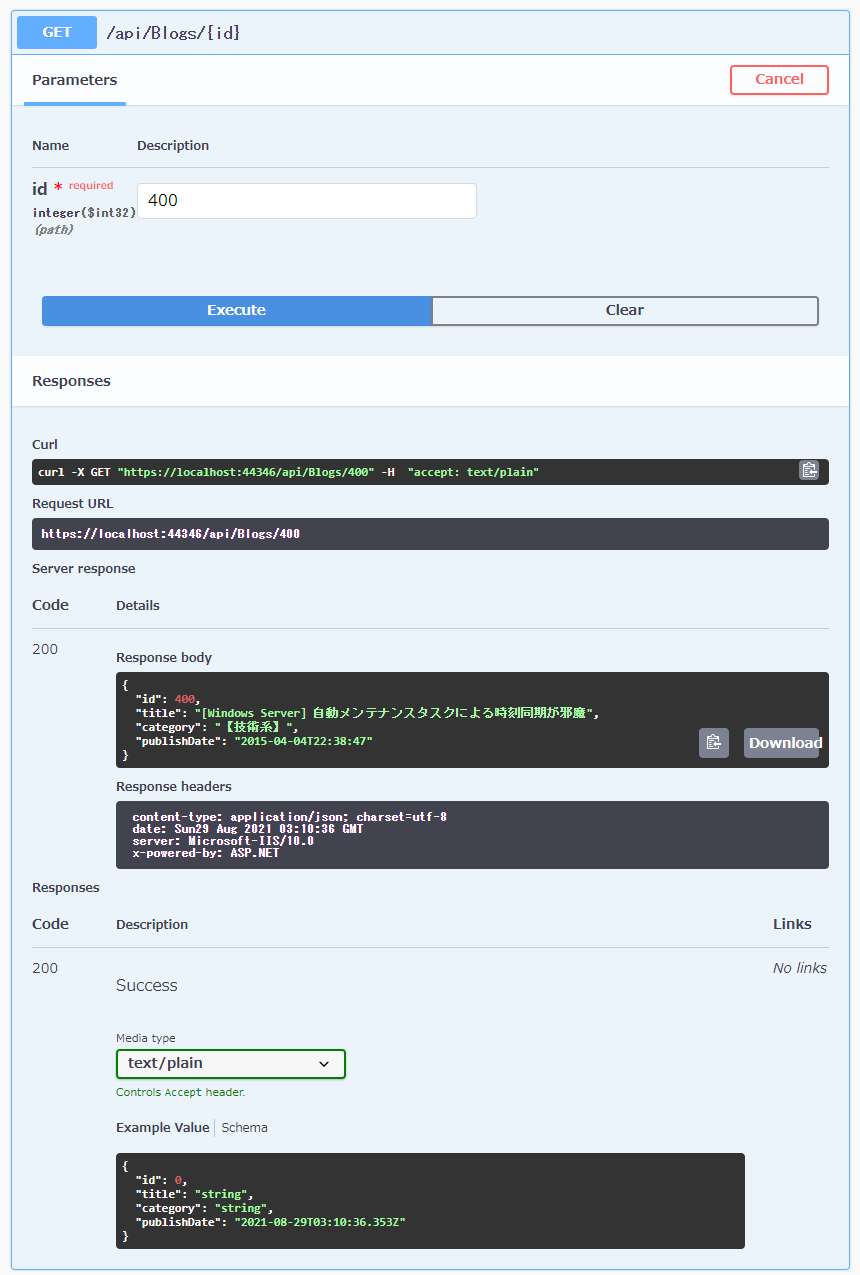Click the response headers block
The width and height of the screenshot is (860, 1275).
click(x=470, y=835)
